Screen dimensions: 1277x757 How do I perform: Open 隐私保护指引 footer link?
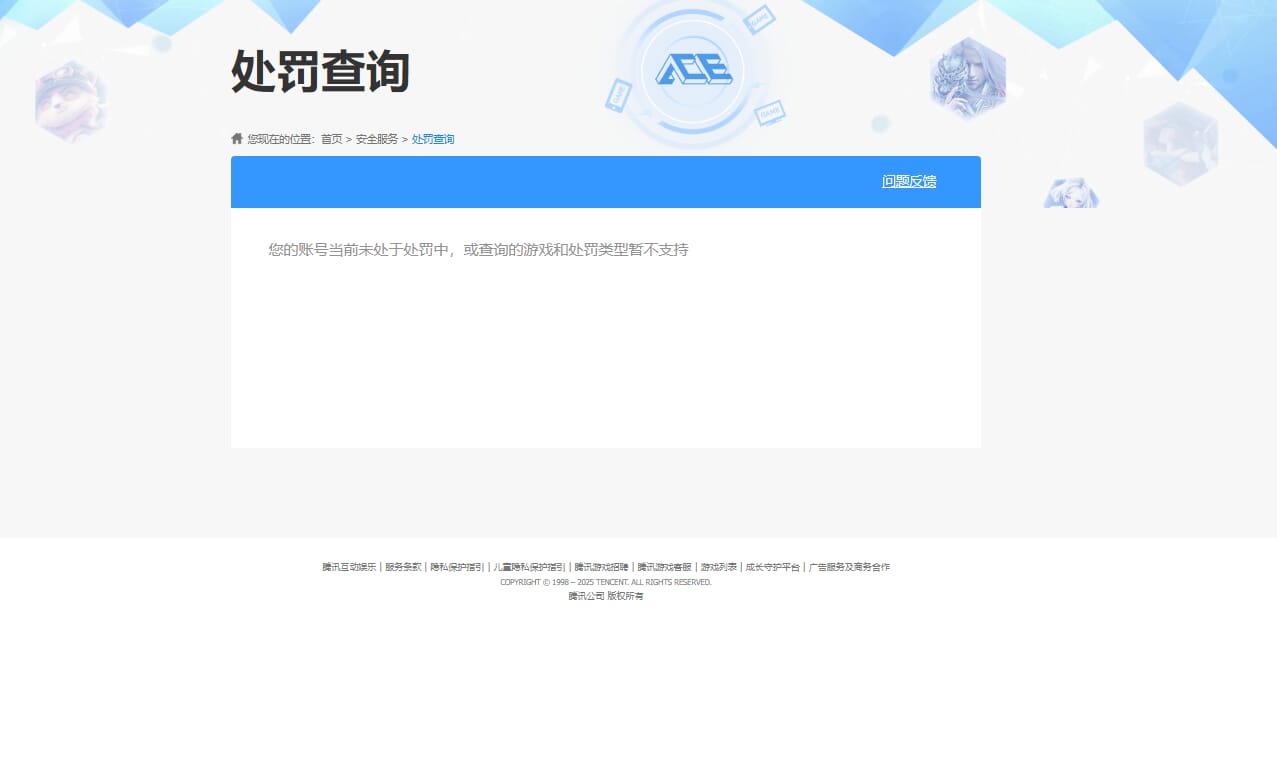[x=457, y=567]
